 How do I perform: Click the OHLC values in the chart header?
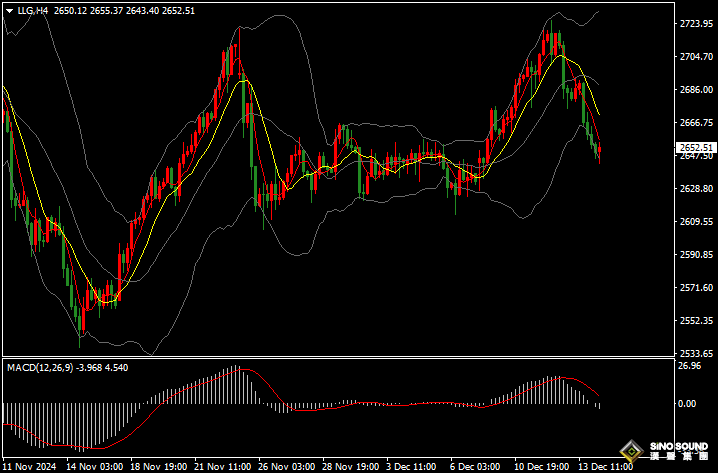(125, 11)
